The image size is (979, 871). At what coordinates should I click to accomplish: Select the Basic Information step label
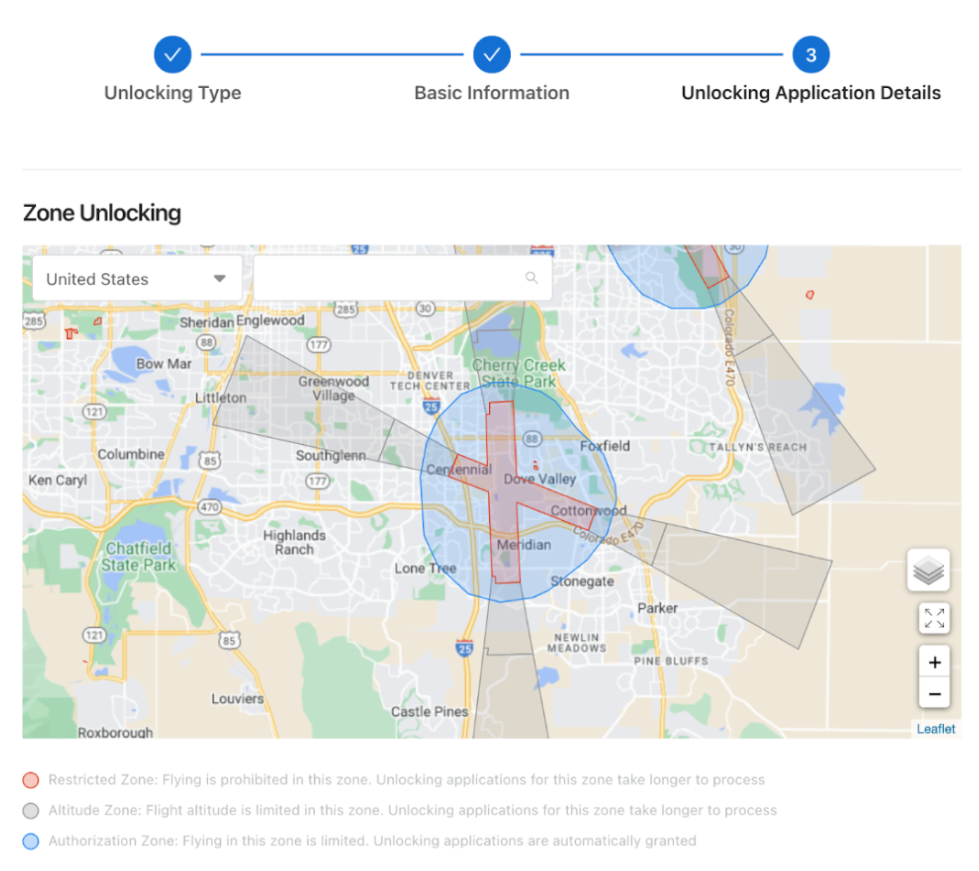click(491, 92)
